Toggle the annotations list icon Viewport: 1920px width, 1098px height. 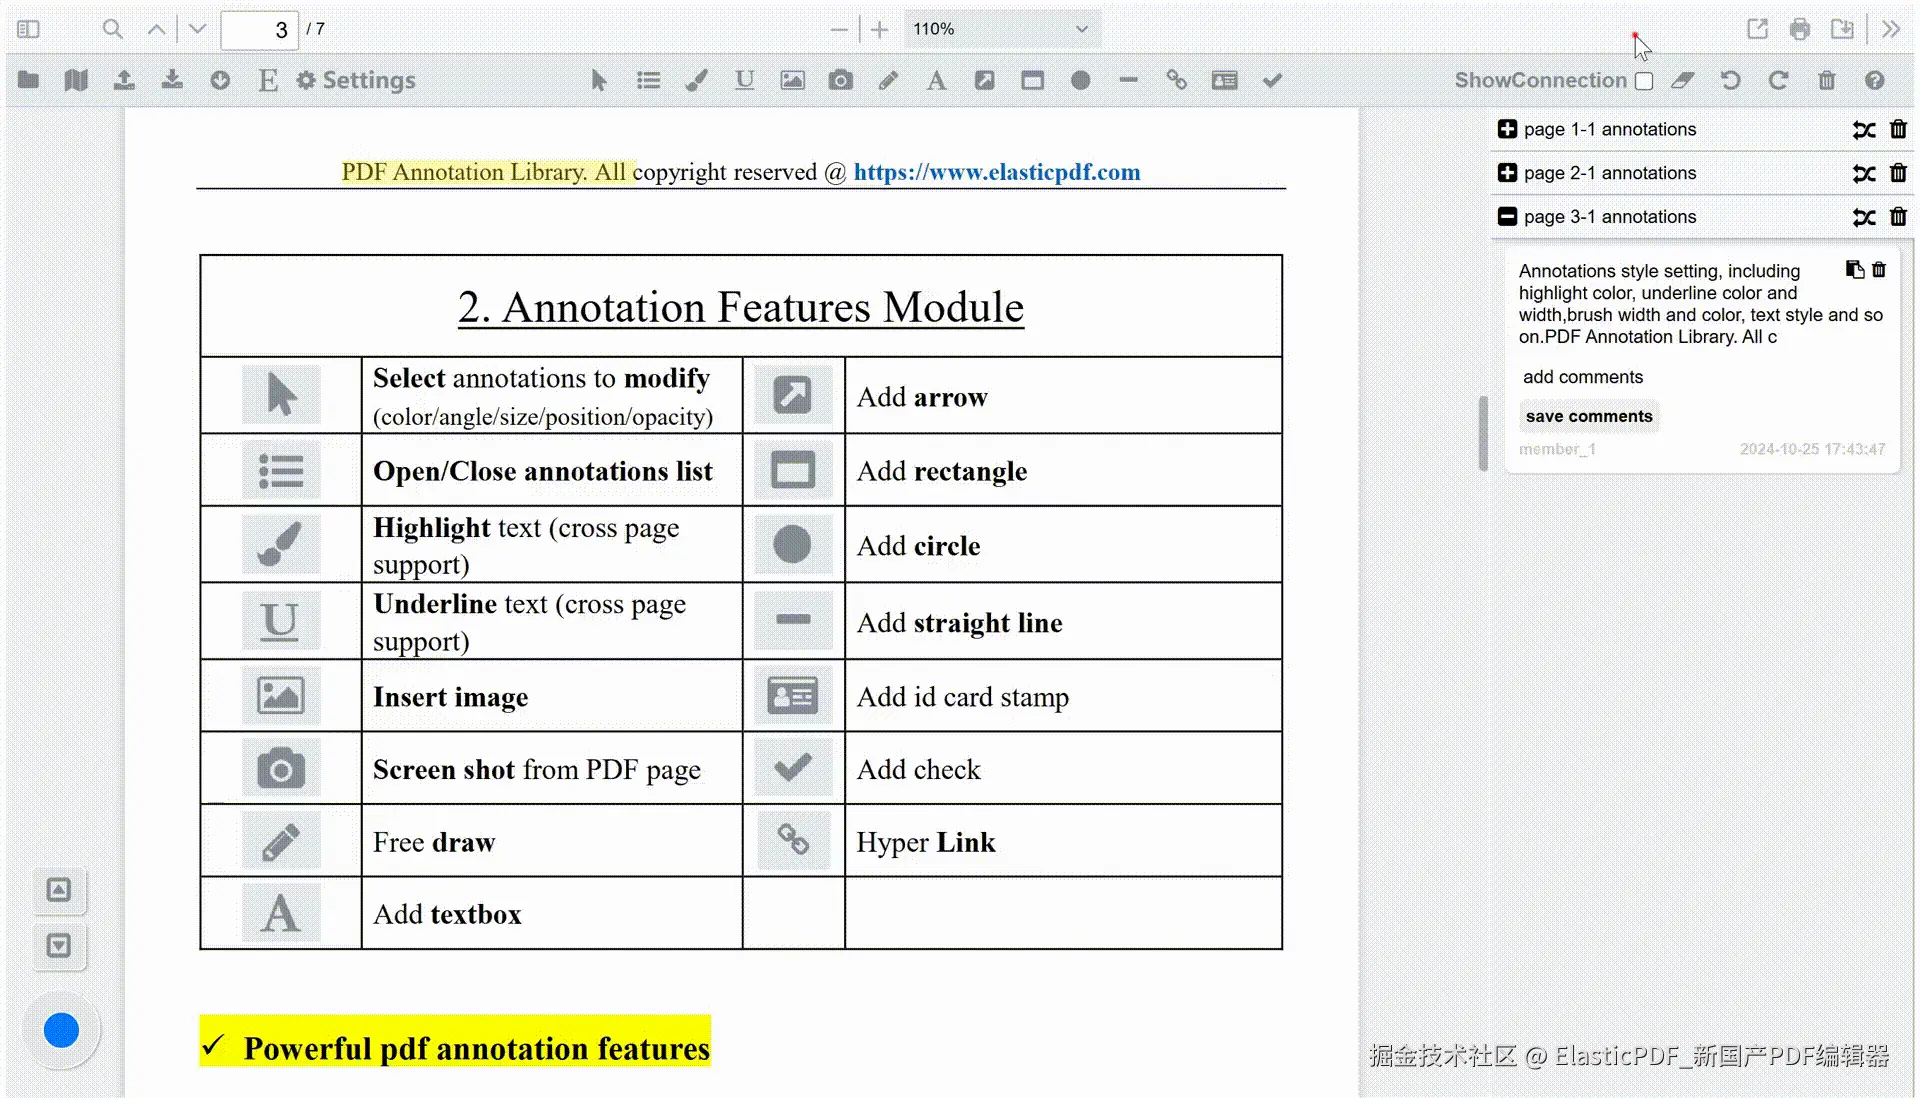click(x=648, y=80)
